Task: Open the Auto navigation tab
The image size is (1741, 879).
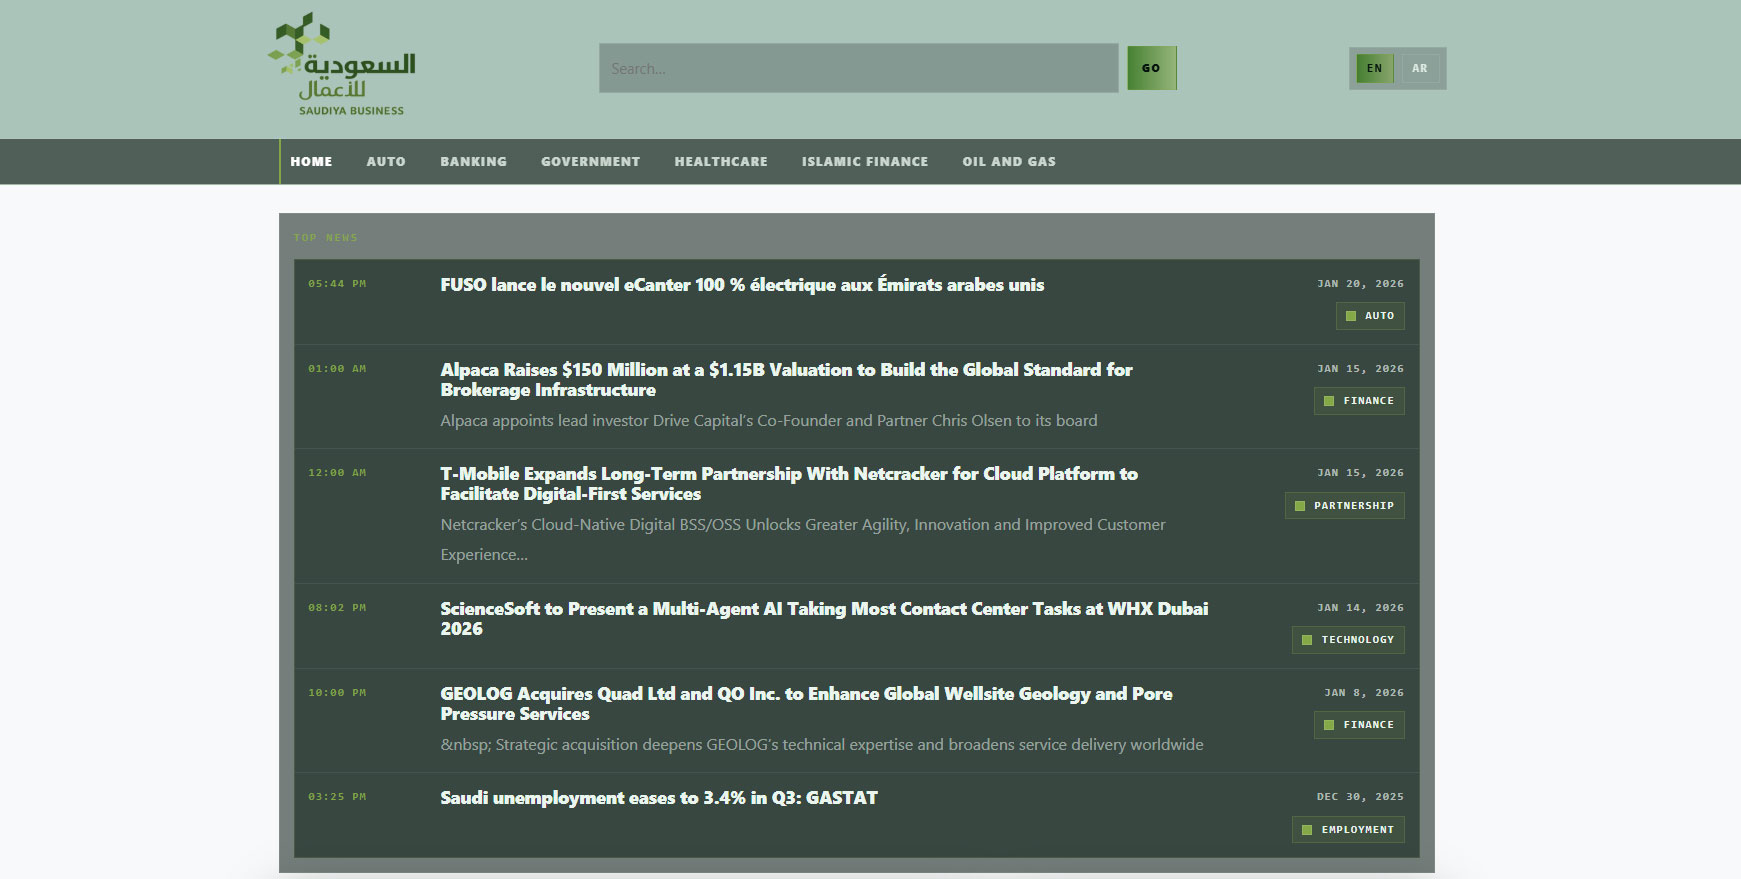Action: 386,162
